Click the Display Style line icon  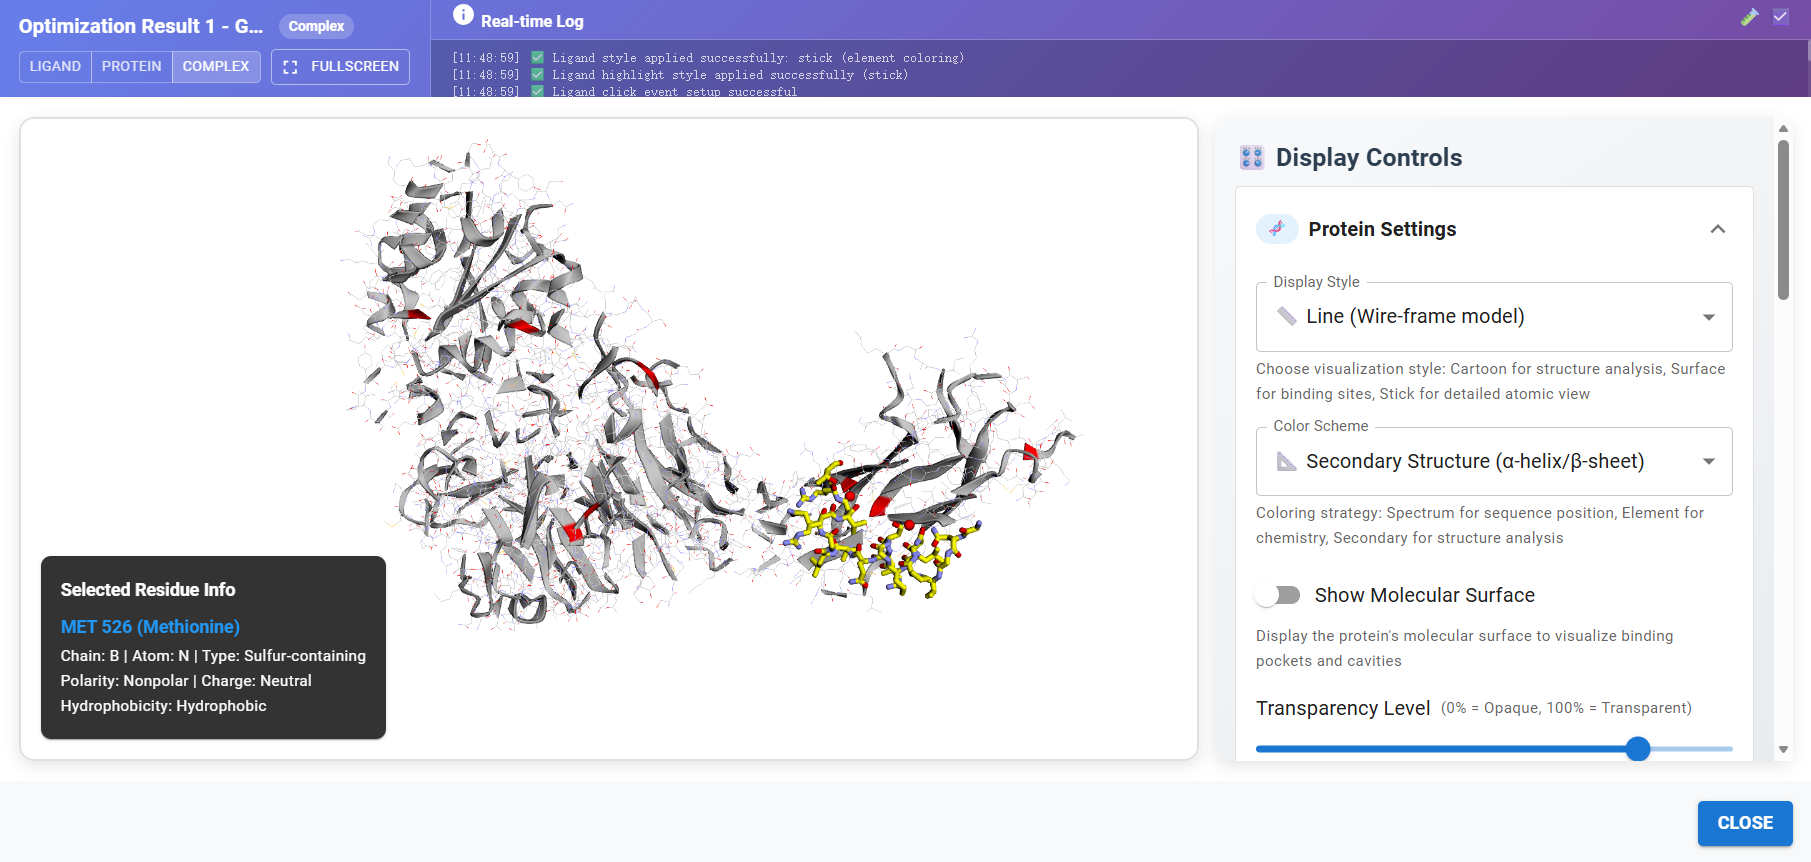coord(1286,316)
